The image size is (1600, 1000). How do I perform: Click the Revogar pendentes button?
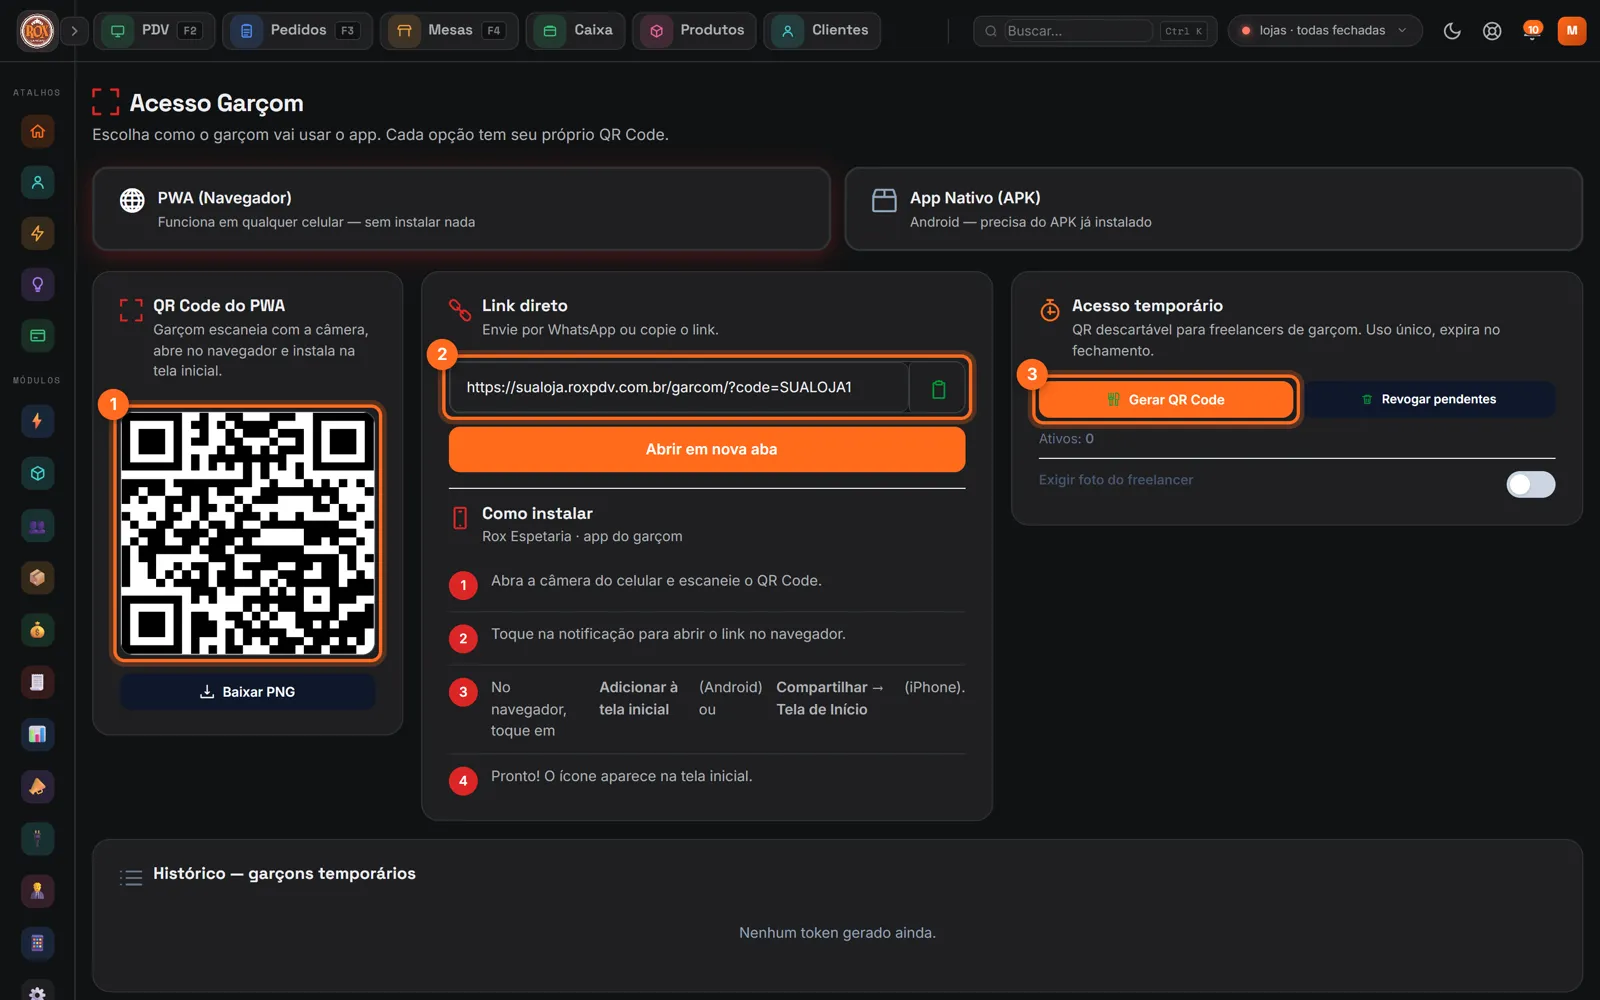coord(1429,399)
